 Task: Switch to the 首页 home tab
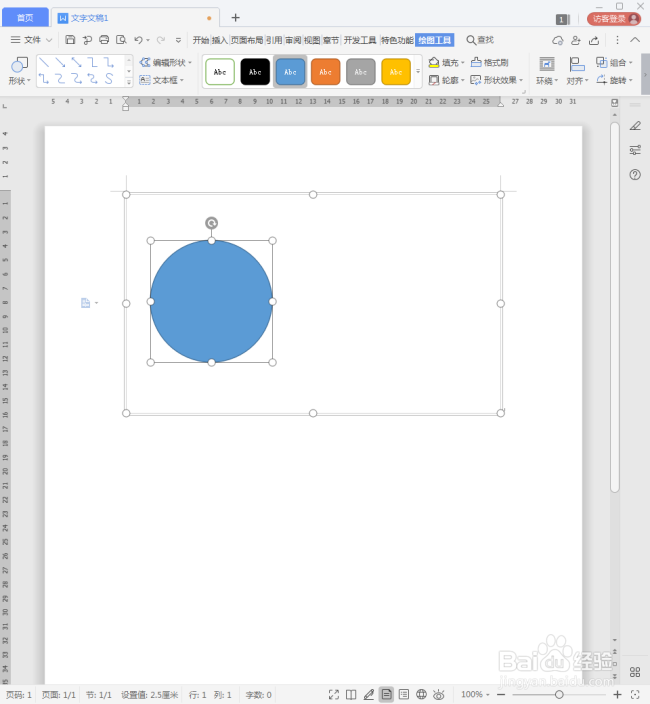coord(25,18)
